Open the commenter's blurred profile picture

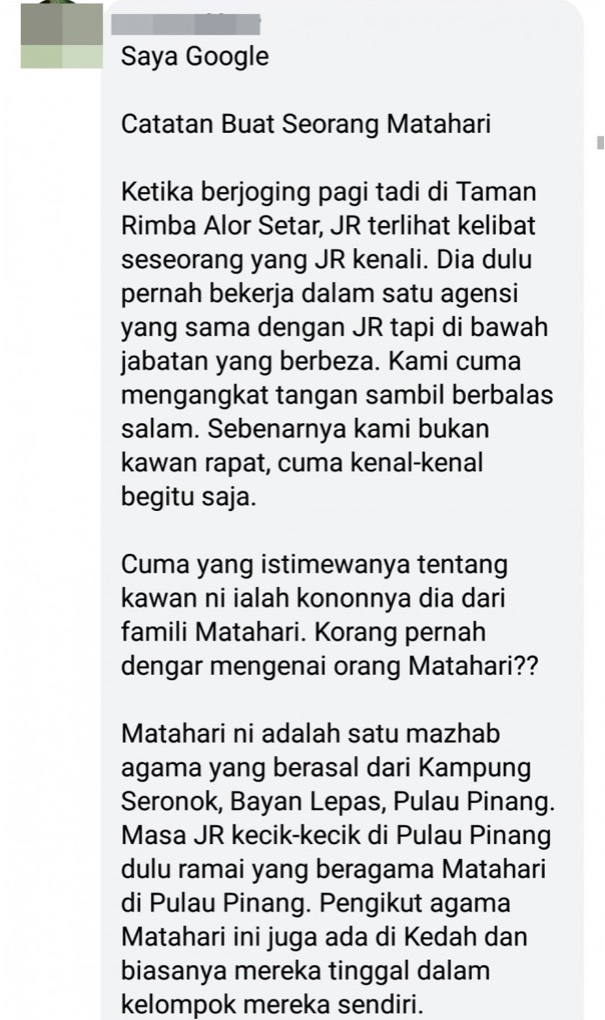point(62,34)
